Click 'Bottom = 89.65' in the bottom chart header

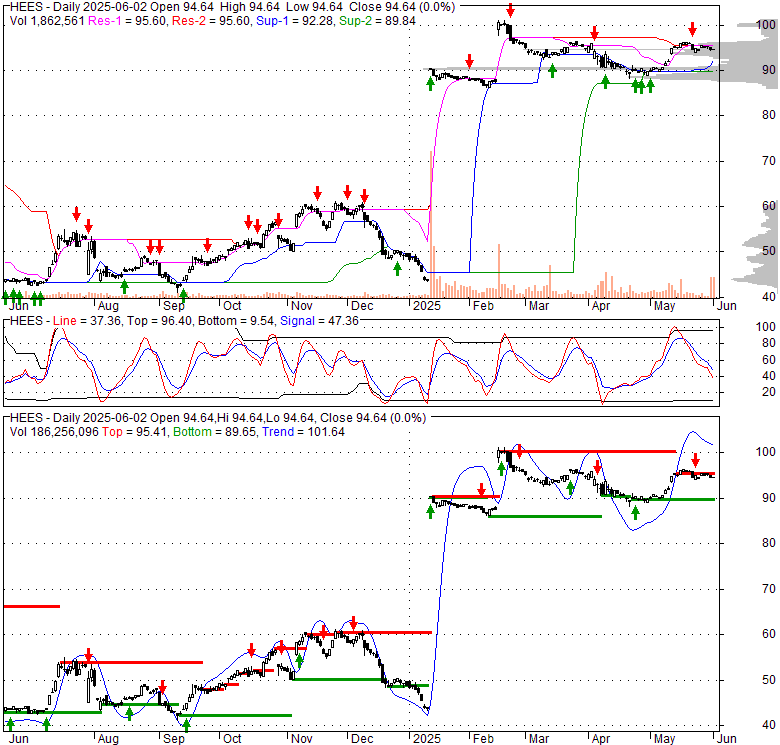coord(215,432)
